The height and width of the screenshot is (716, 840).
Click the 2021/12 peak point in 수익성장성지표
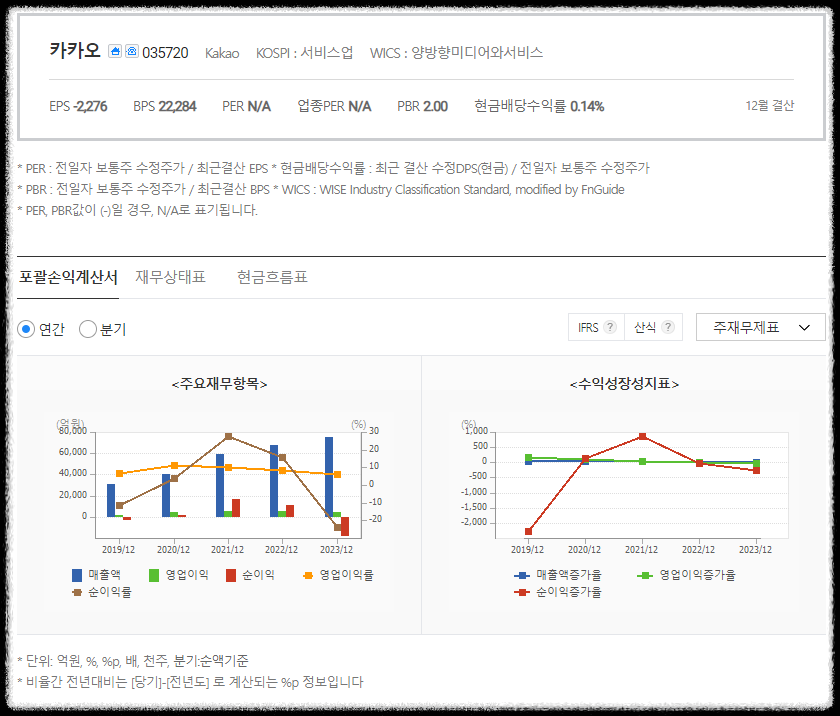point(642,436)
